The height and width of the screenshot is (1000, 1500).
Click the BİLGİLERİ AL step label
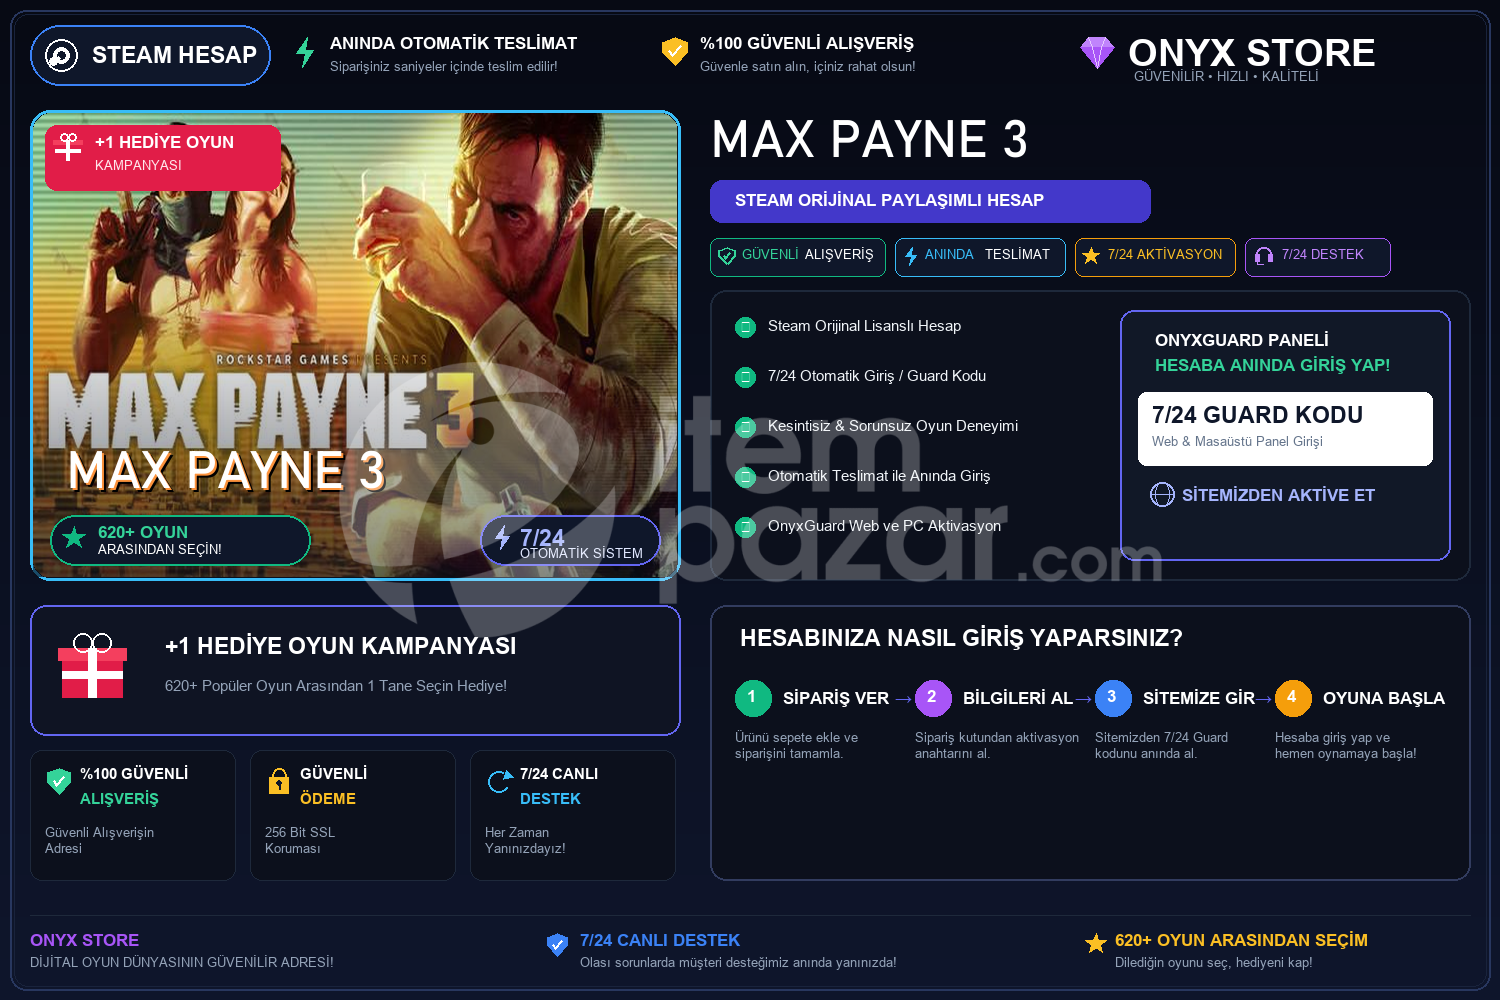coord(1018,698)
